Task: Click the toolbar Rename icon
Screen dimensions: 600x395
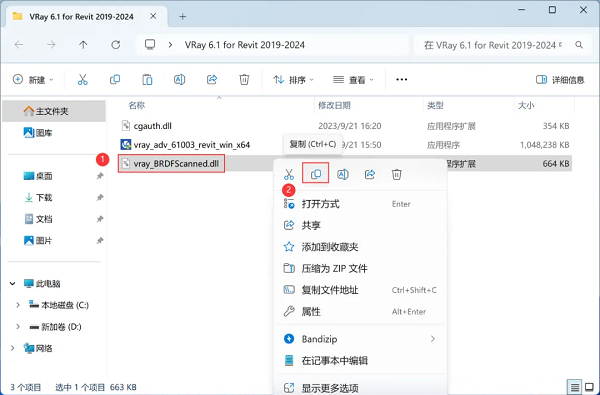Action: pyautogui.click(x=179, y=80)
